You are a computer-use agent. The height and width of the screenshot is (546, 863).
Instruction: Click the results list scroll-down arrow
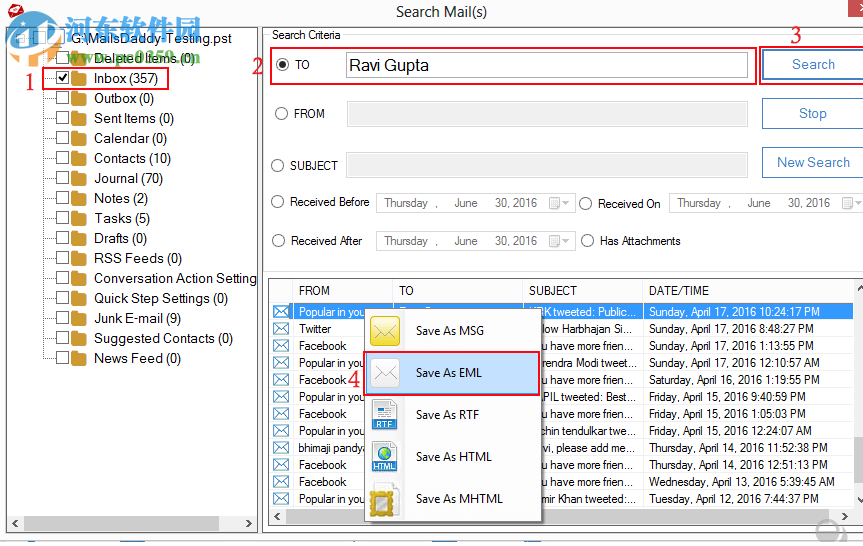(859, 500)
